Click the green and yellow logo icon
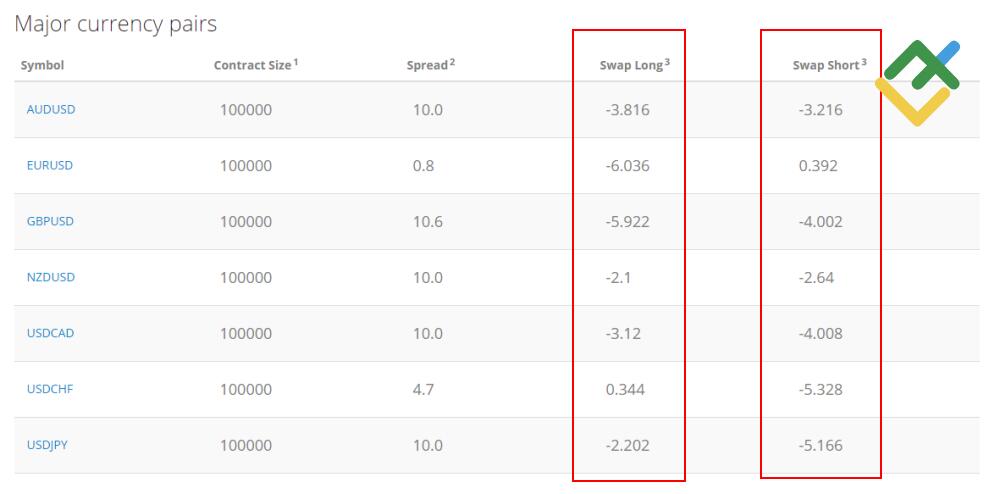The height and width of the screenshot is (494, 1000). pos(918,83)
